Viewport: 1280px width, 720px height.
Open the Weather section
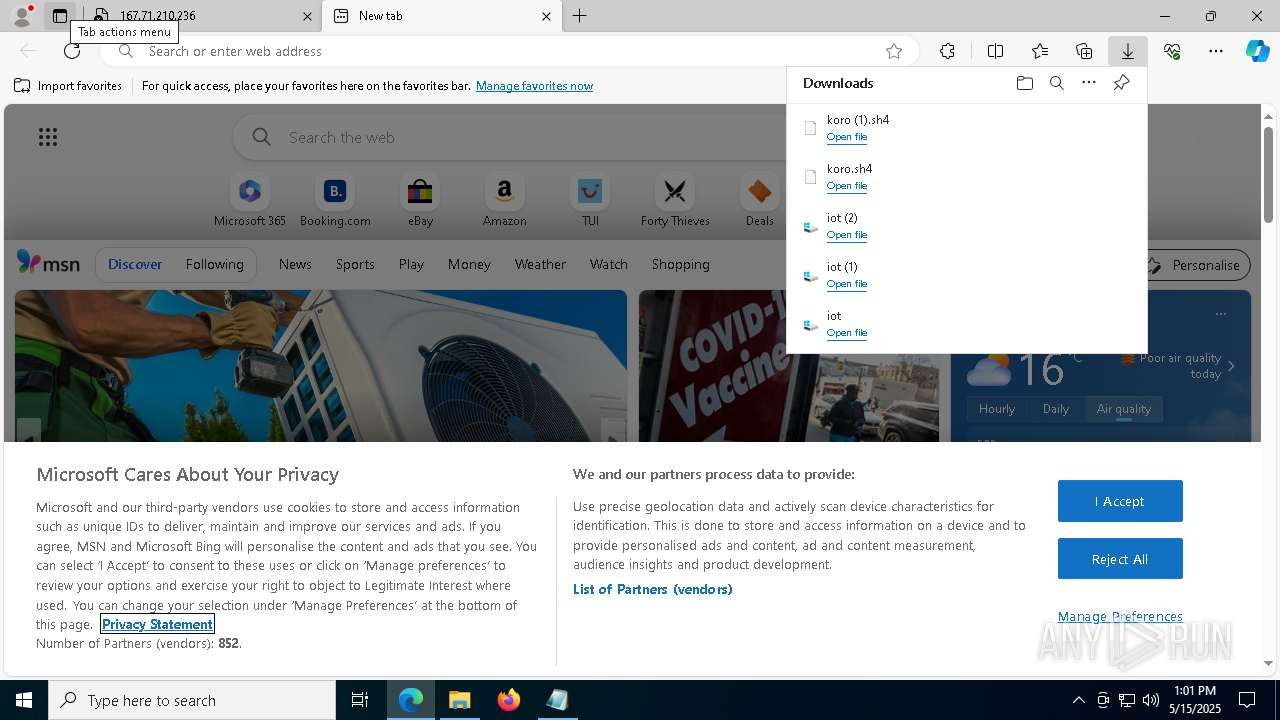click(540, 264)
